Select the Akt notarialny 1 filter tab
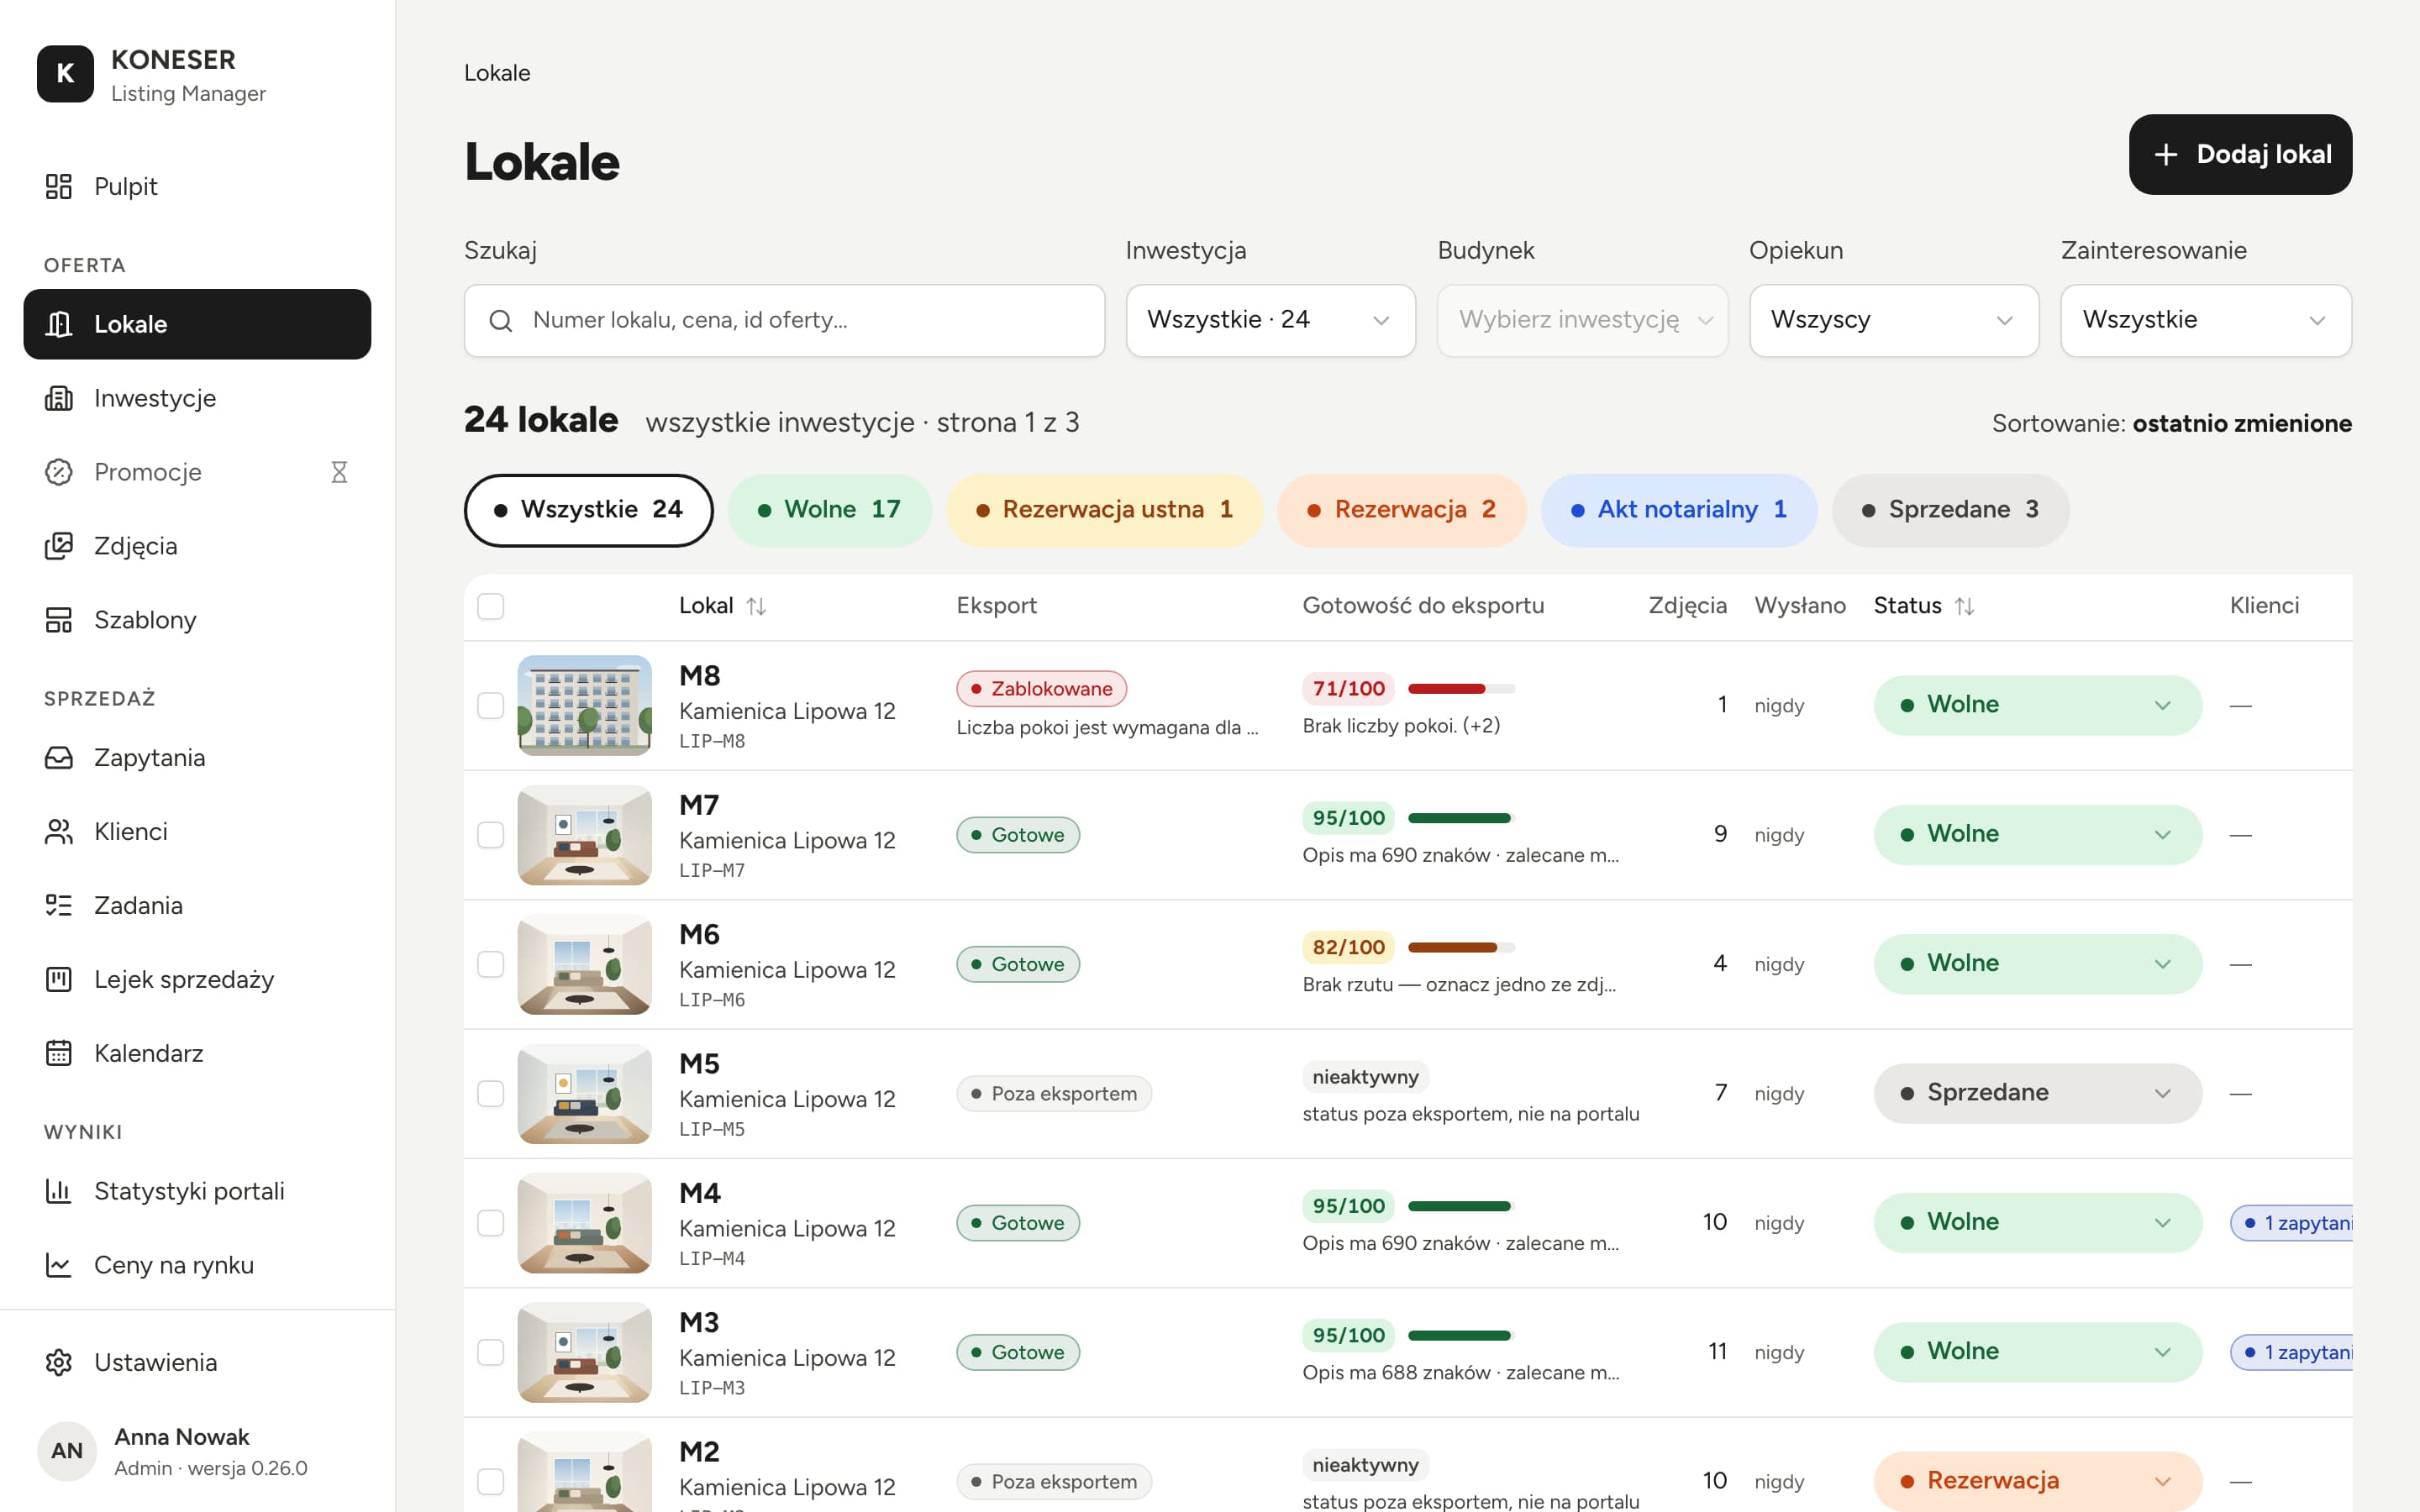Screen dimensions: 2420x1512 (1679, 511)
